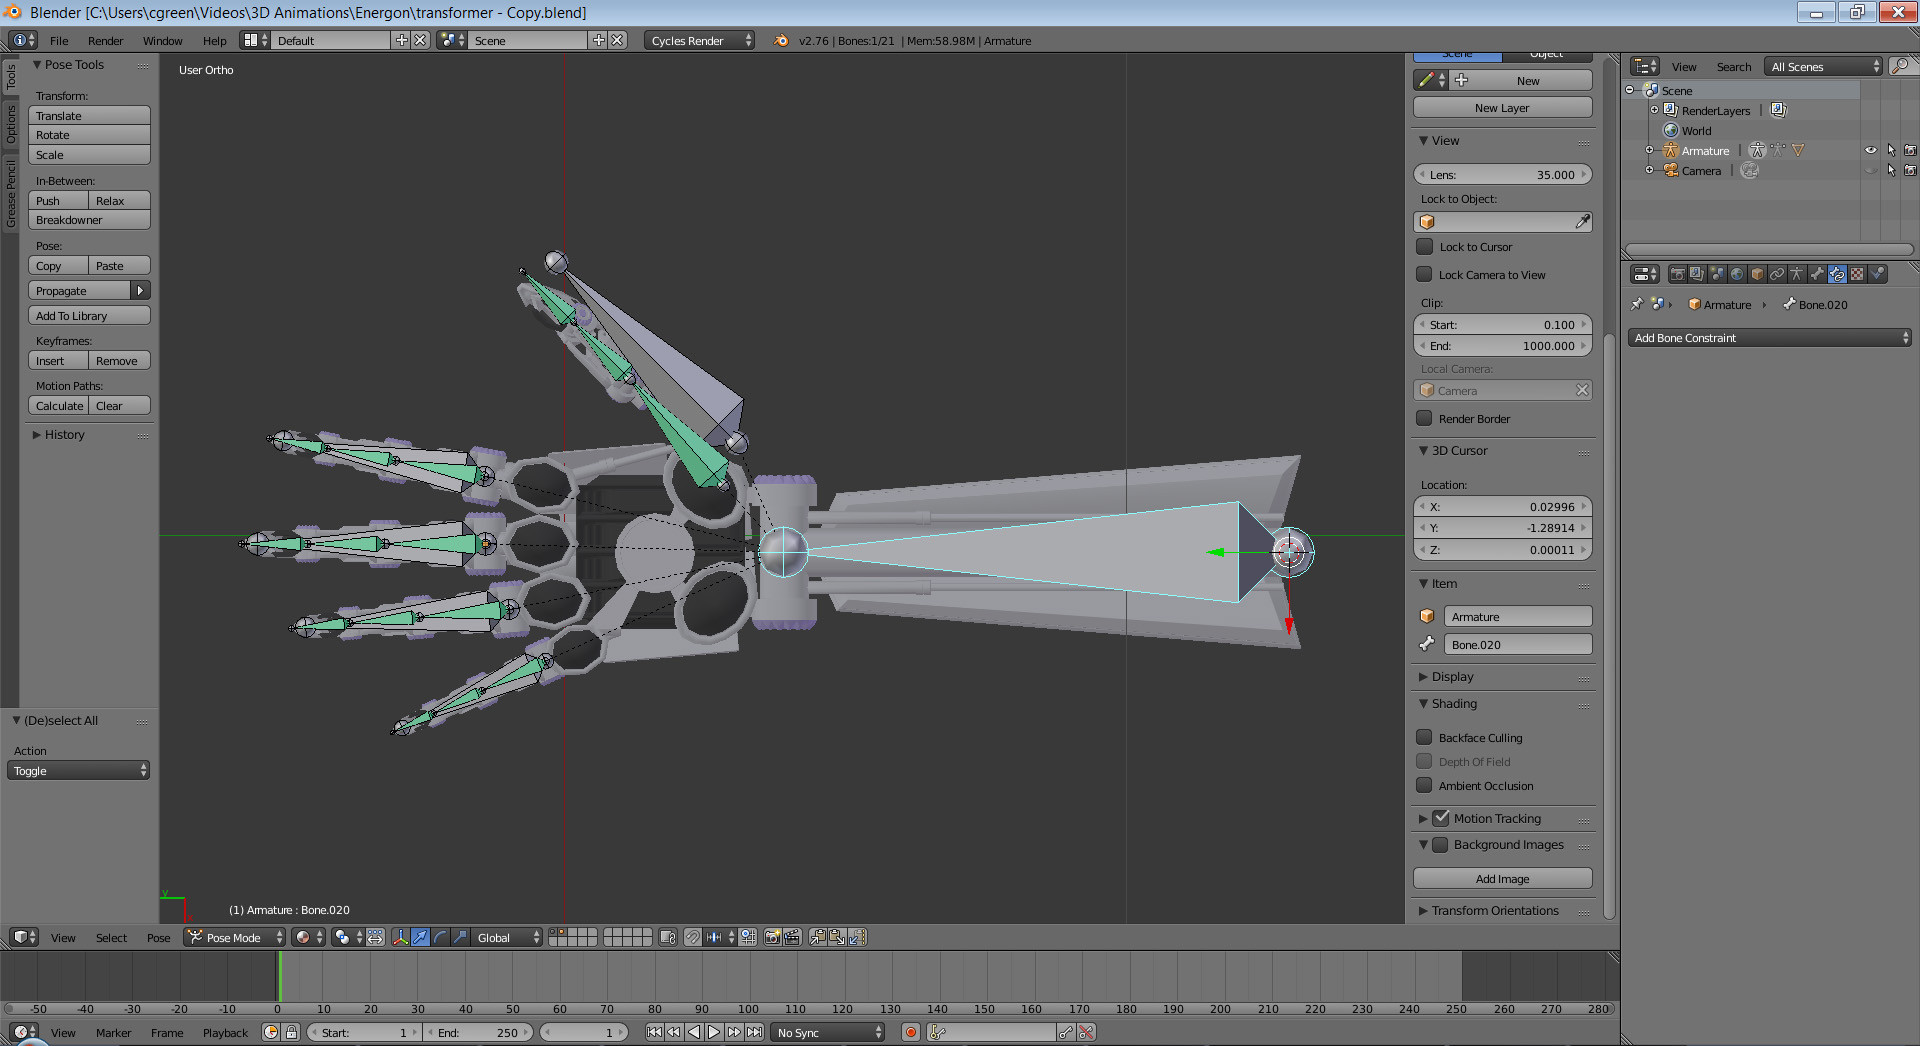Viewport: 1920px width, 1046px height.
Task: Enable Backface Culling in Shading panel
Action: click(x=1426, y=737)
